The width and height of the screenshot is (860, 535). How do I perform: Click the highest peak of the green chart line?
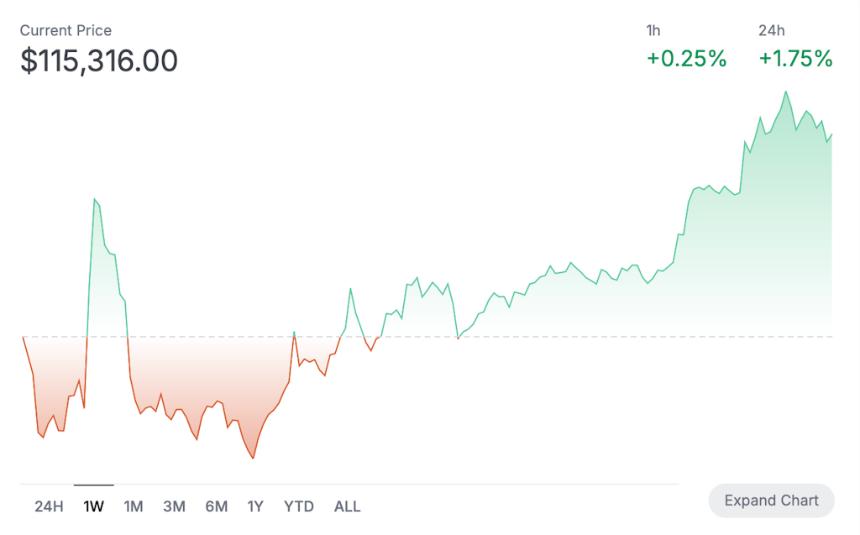(x=786, y=92)
